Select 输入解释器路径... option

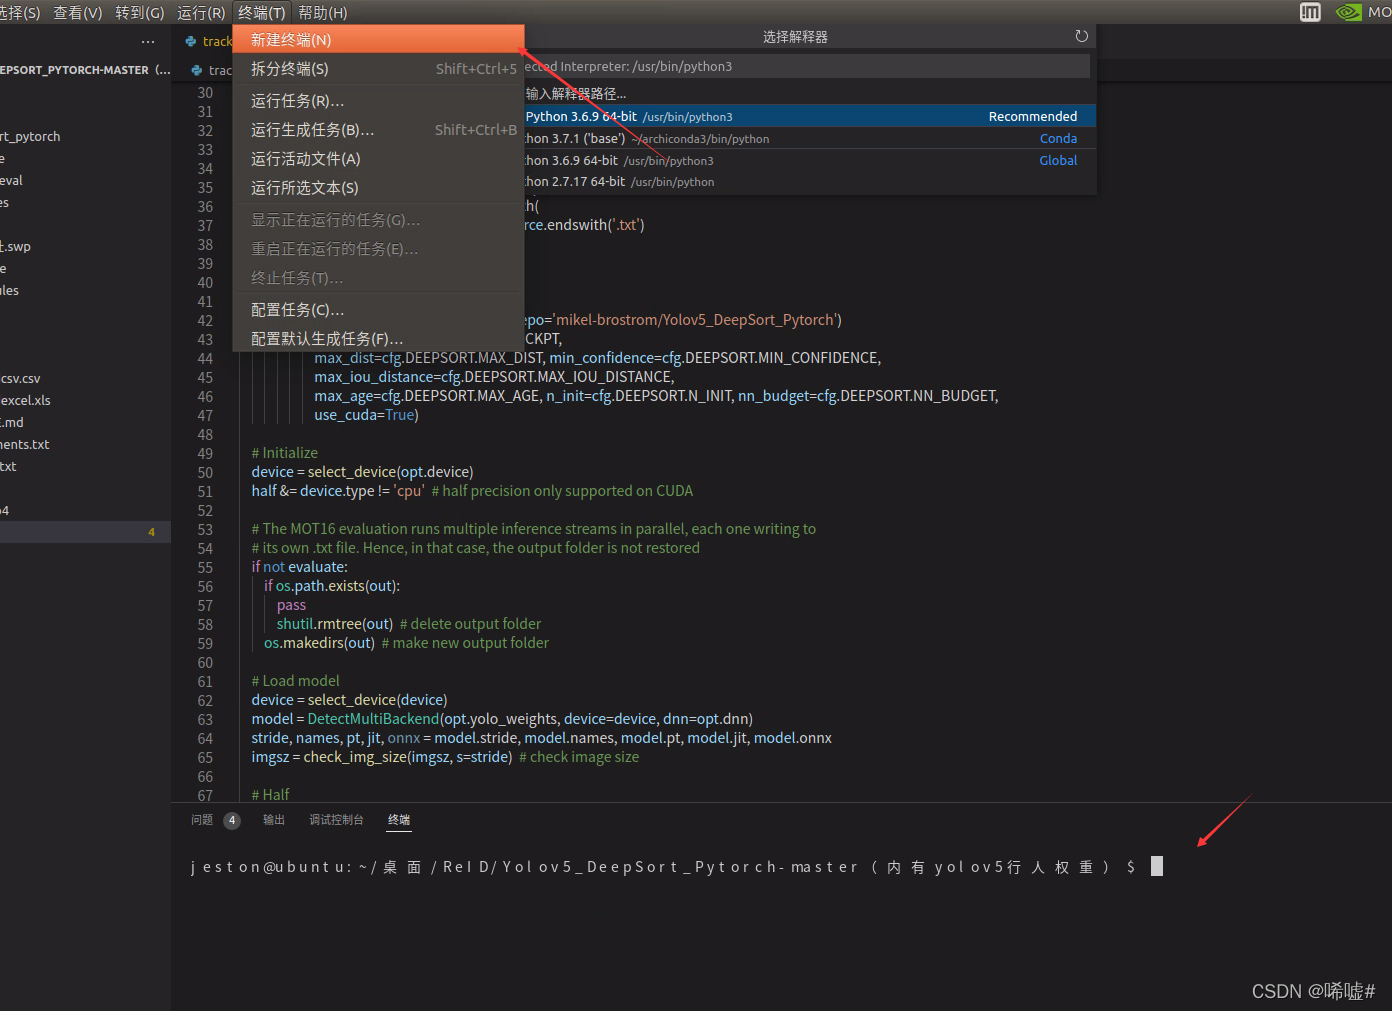point(809,93)
